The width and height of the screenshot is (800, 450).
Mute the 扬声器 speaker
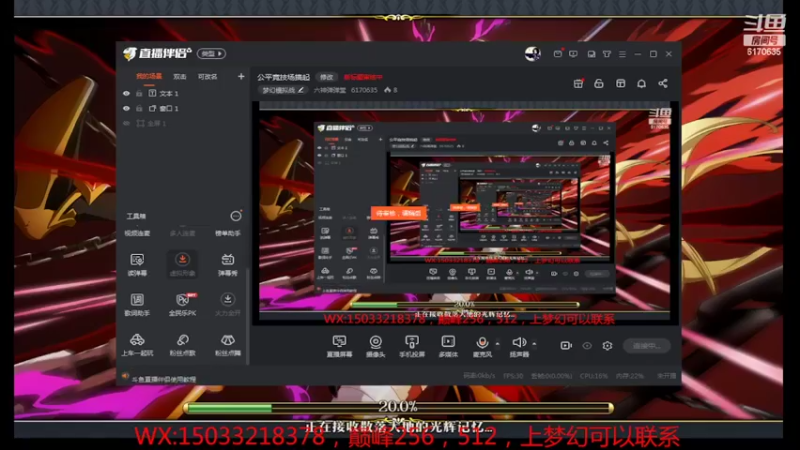click(x=519, y=346)
